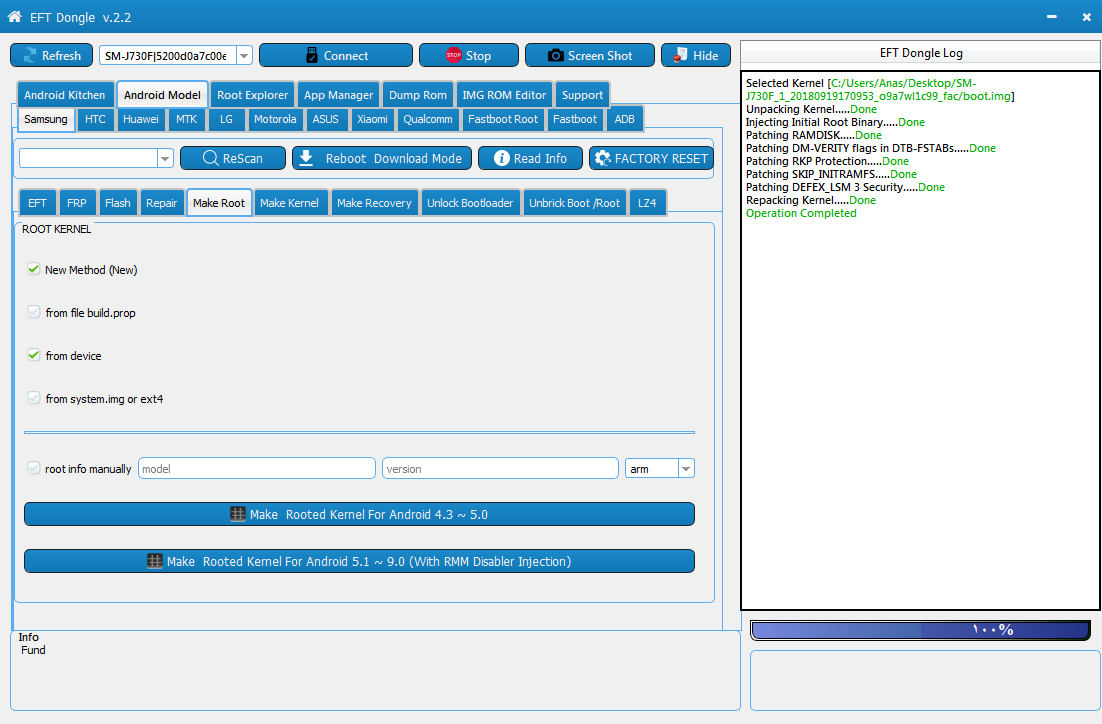The height and width of the screenshot is (724, 1102).
Task: Select the Make Root sub-tab
Action: 219,202
